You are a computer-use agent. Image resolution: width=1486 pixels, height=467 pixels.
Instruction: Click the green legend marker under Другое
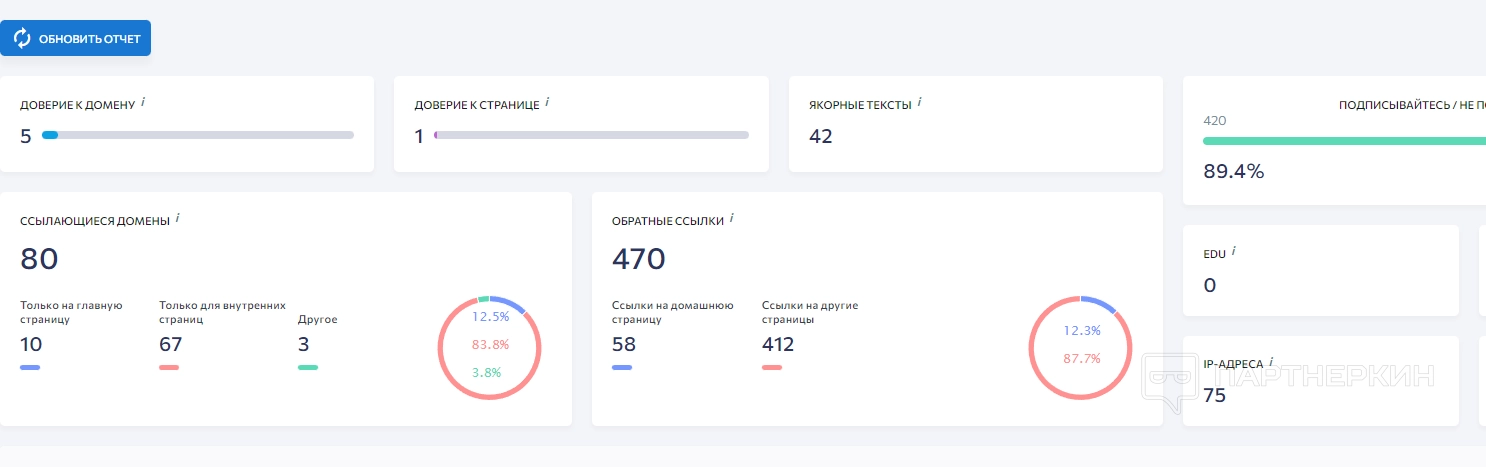coord(308,368)
